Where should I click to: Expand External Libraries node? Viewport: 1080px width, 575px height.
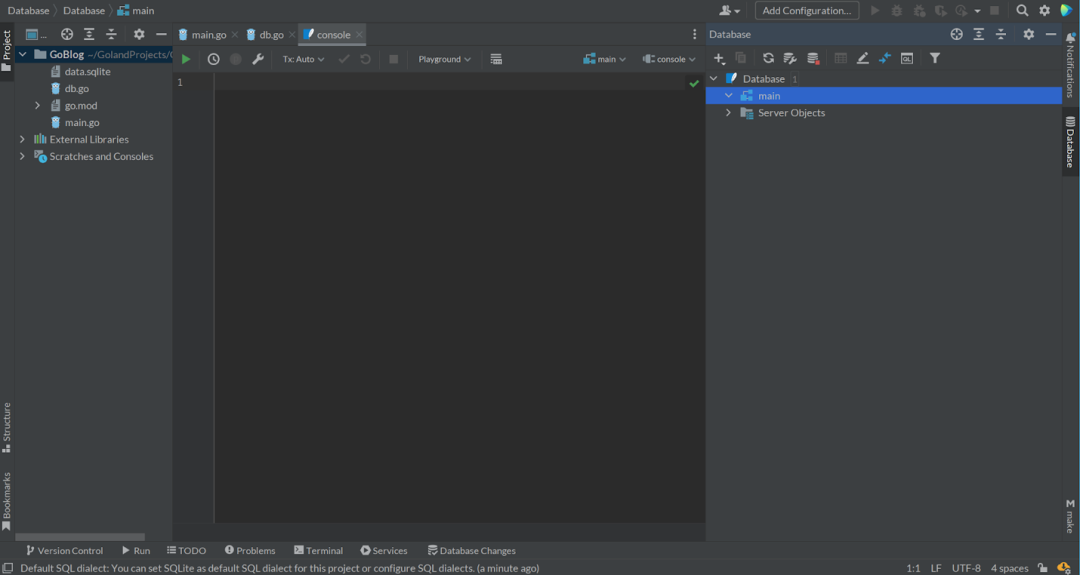pyautogui.click(x=23, y=139)
